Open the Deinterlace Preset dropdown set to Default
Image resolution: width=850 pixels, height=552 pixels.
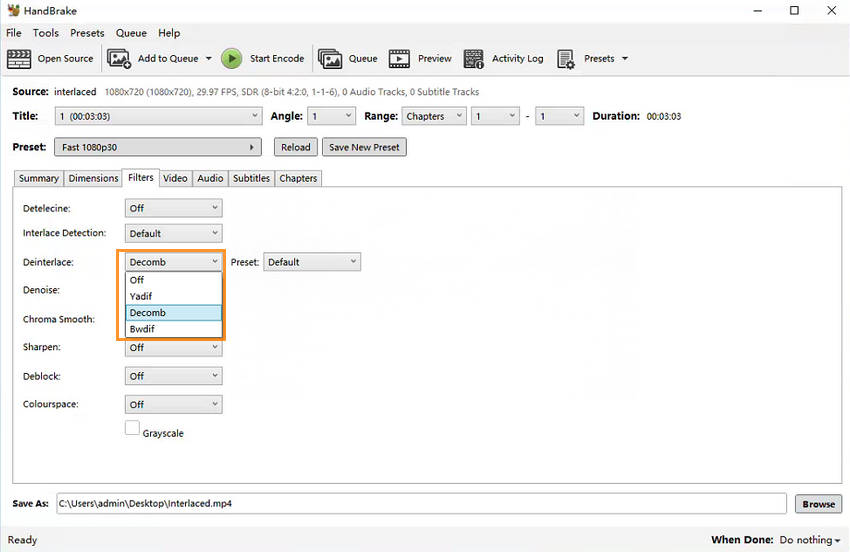click(312, 262)
